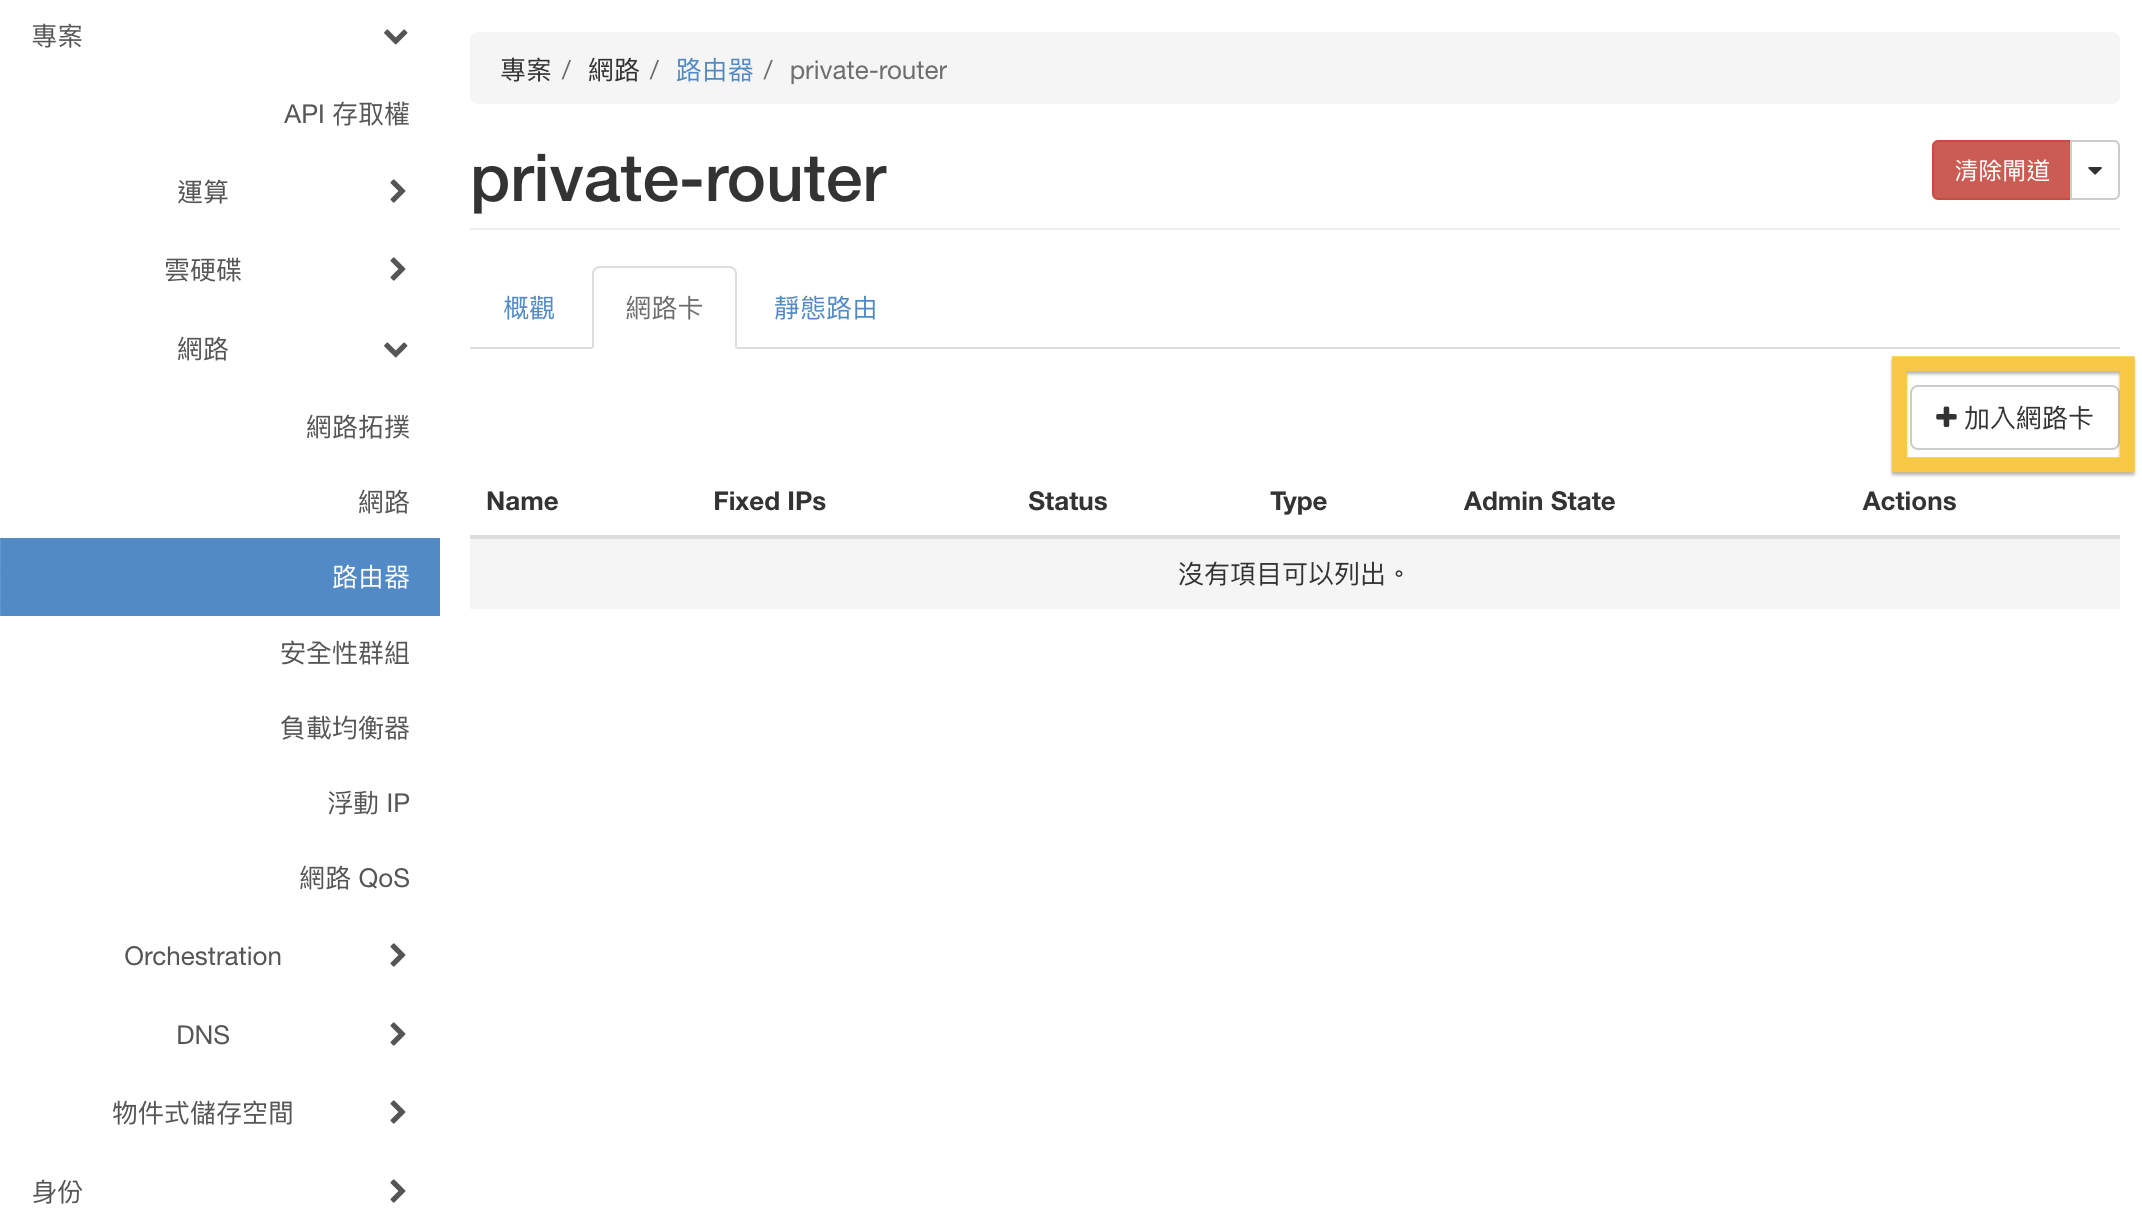Go to 網路拓撲 sidebar item
Image resolution: width=2142 pixels, height=1232 pixels.
tap(357, 427)
